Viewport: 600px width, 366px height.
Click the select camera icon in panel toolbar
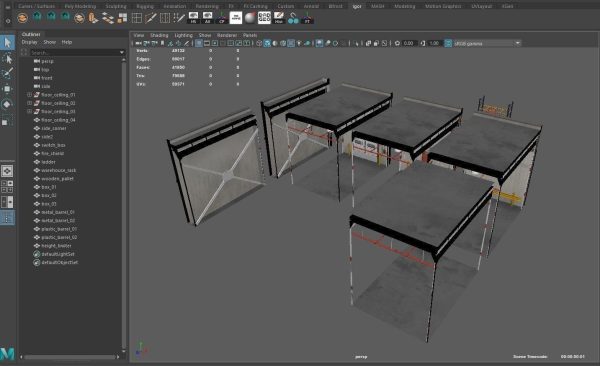[x=139, y=43]
